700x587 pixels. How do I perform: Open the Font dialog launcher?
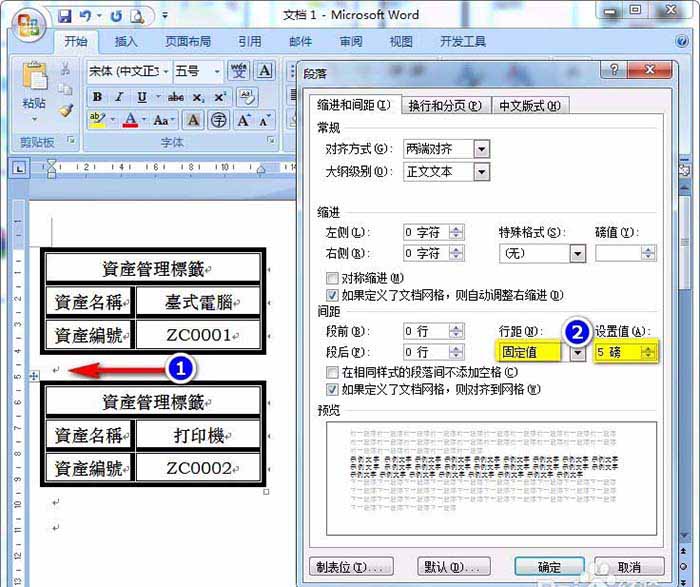click(x=271, y=141)
